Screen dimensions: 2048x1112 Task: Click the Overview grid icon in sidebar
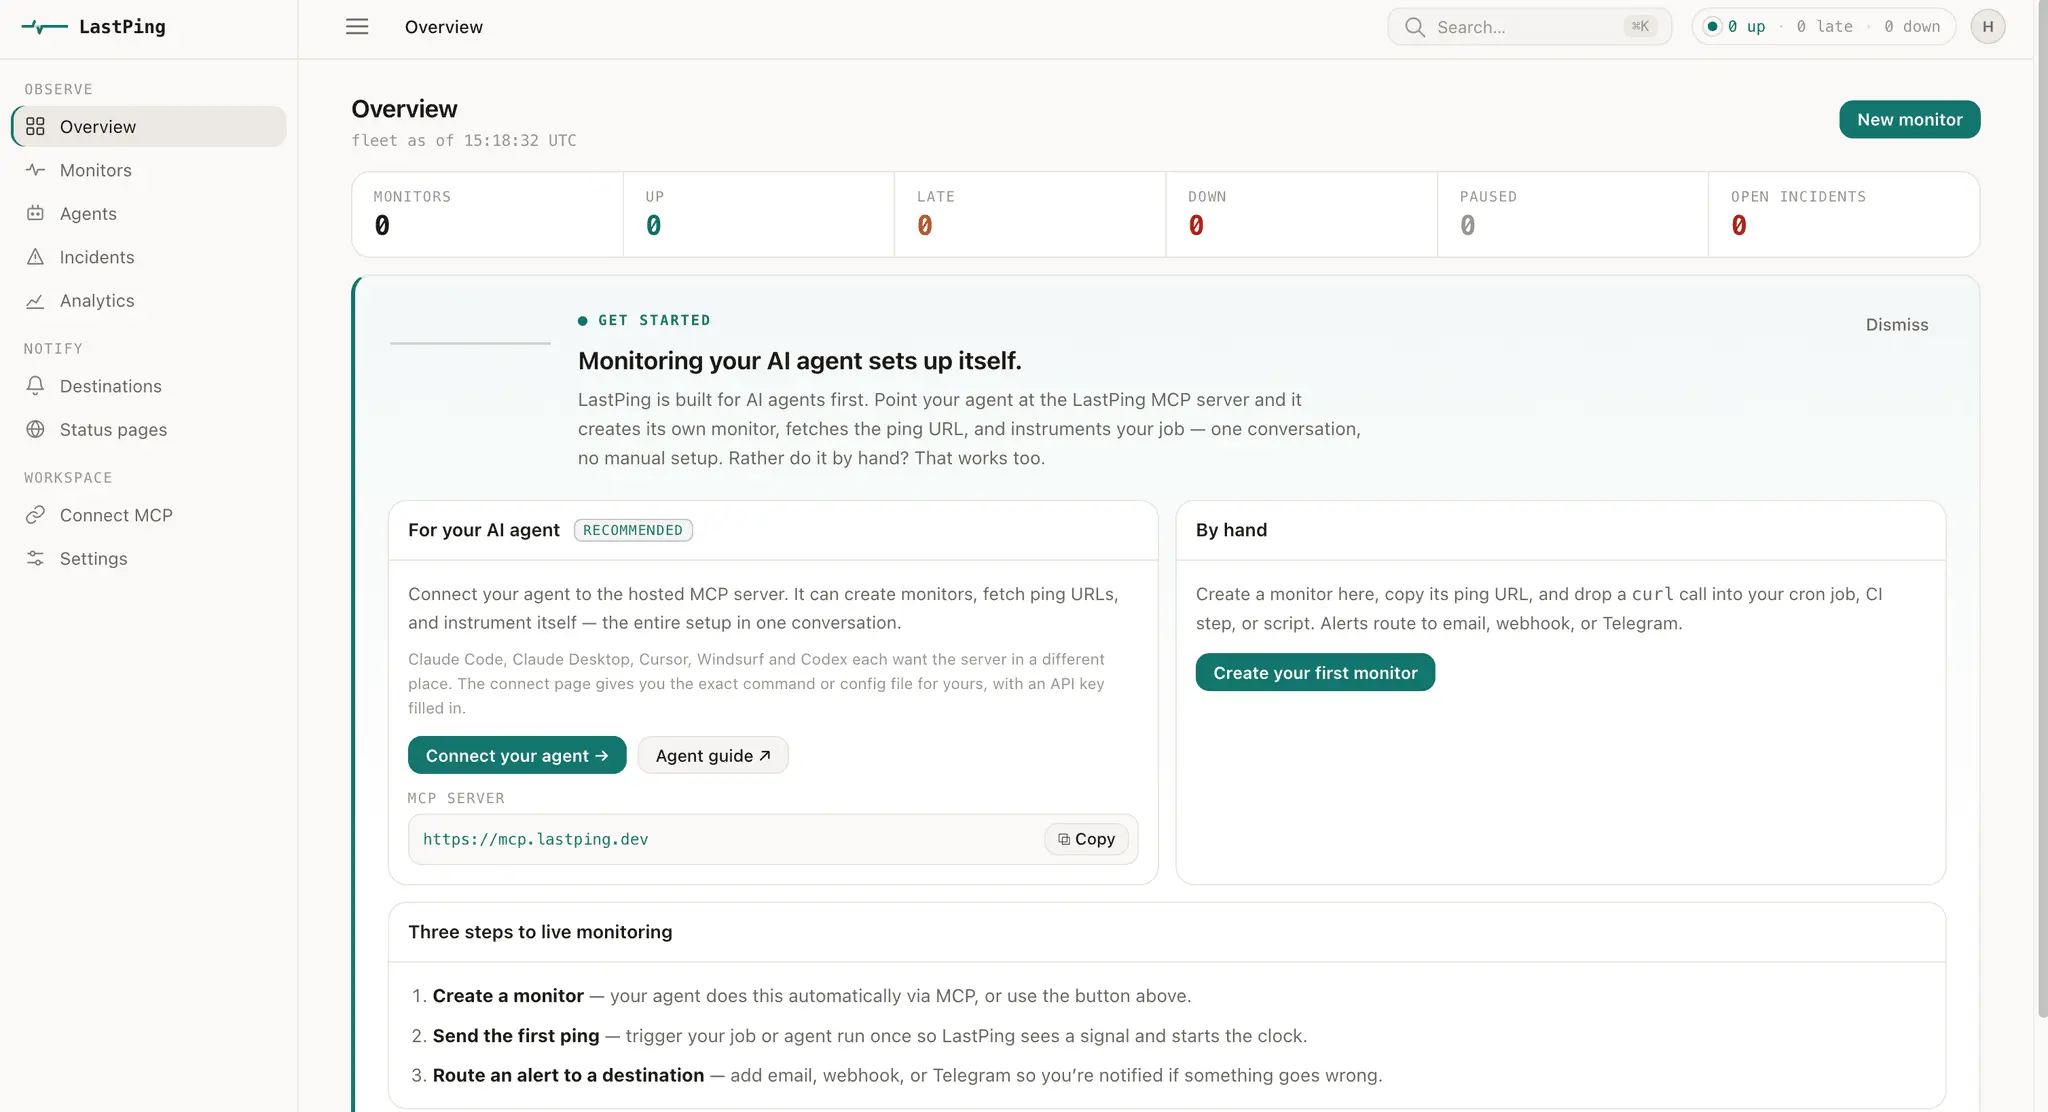(x=35, y=126)
